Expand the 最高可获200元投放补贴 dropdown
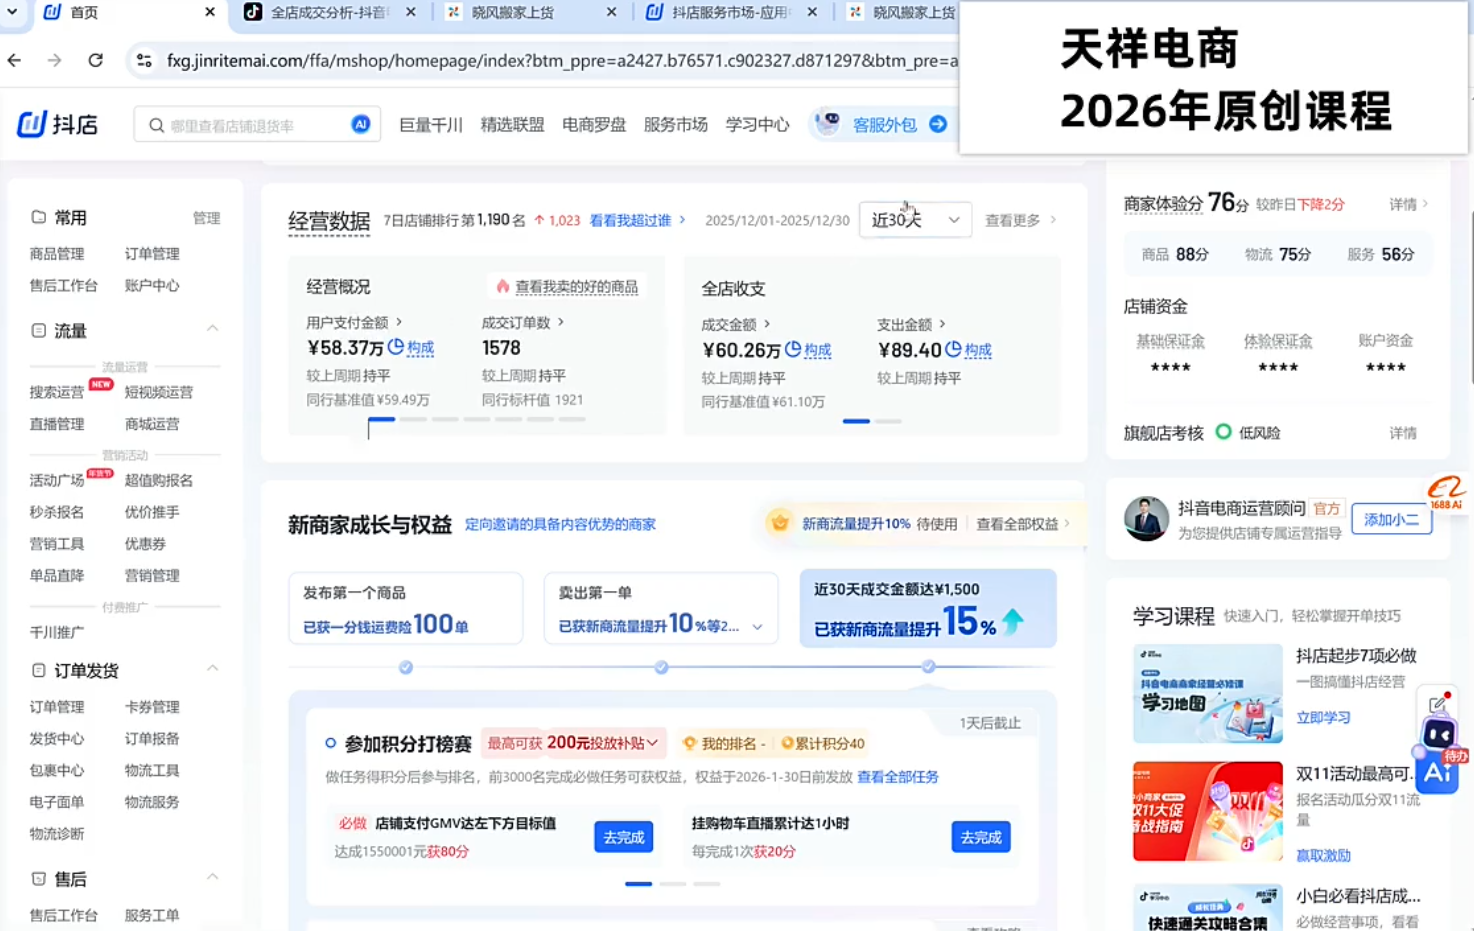This screenshot has width=1474, height=931. point(651,743)
